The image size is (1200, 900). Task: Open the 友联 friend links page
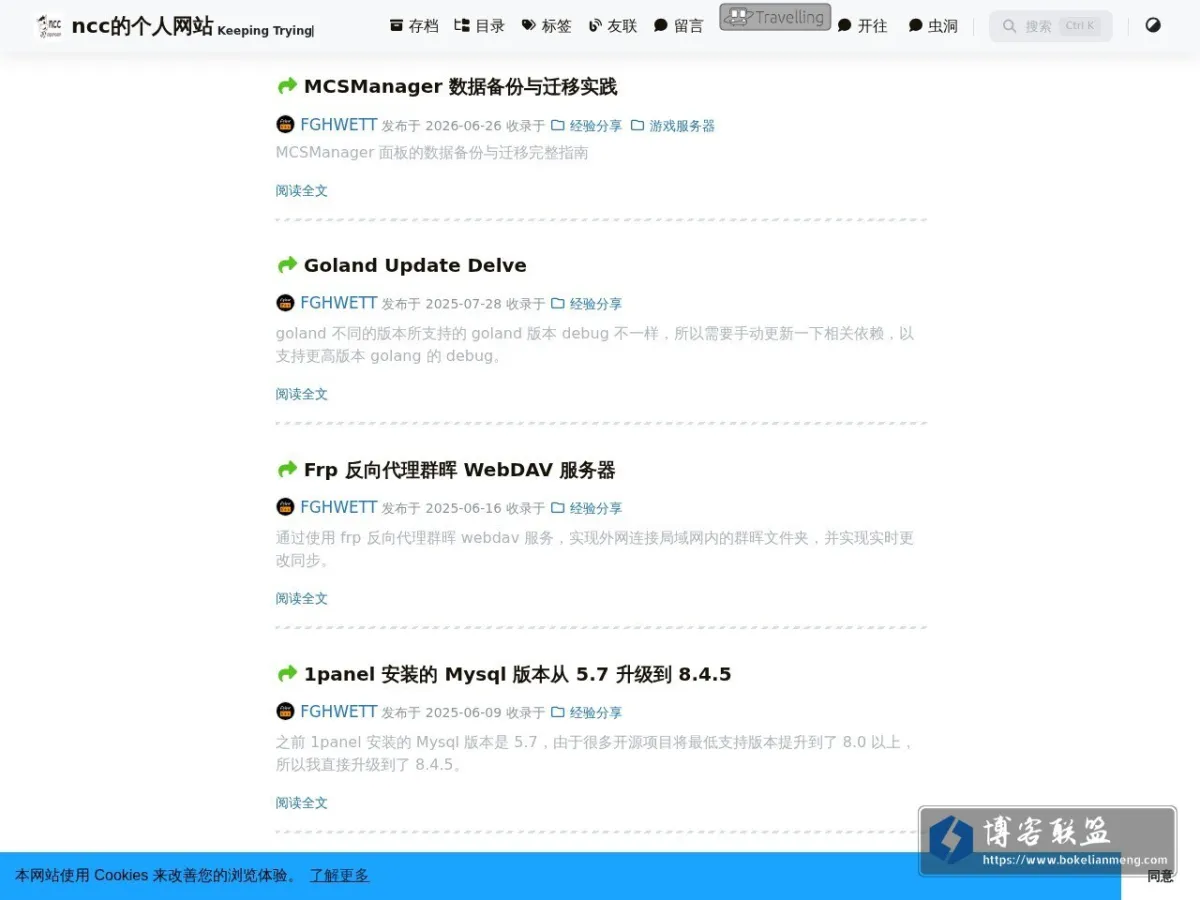coord(613,26)
